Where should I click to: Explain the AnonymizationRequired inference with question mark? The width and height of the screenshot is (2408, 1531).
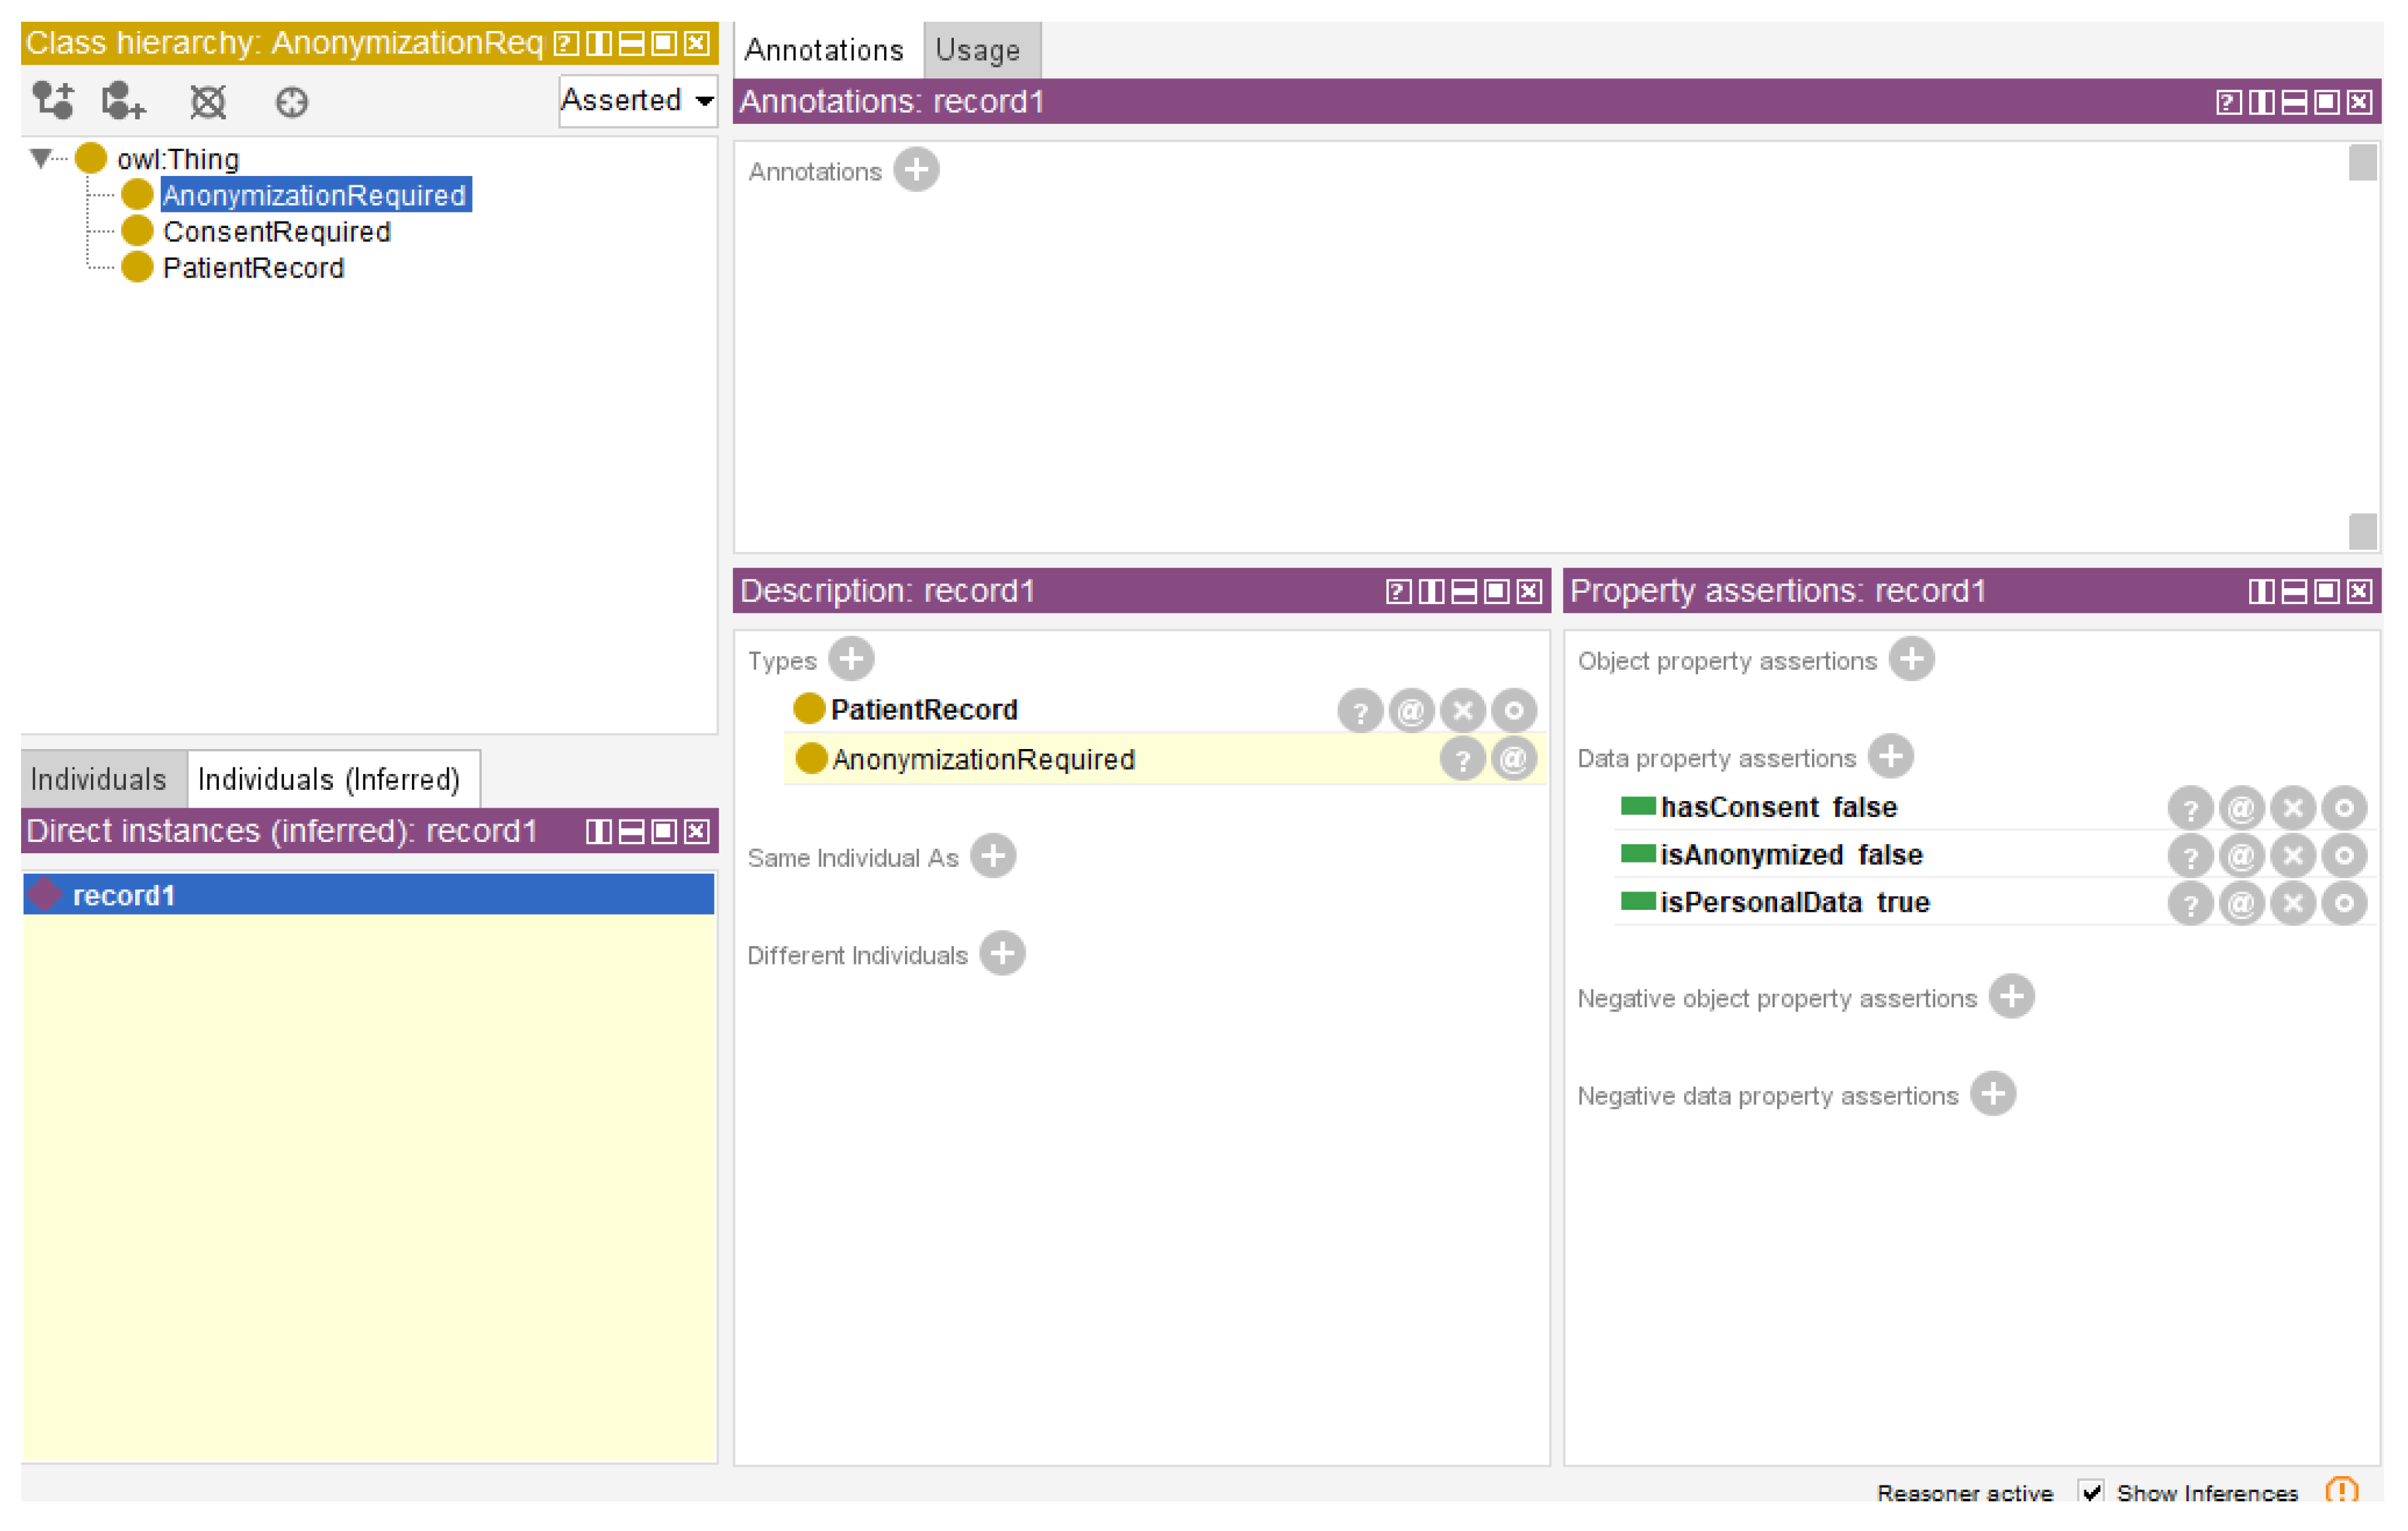coord(1462,760)
